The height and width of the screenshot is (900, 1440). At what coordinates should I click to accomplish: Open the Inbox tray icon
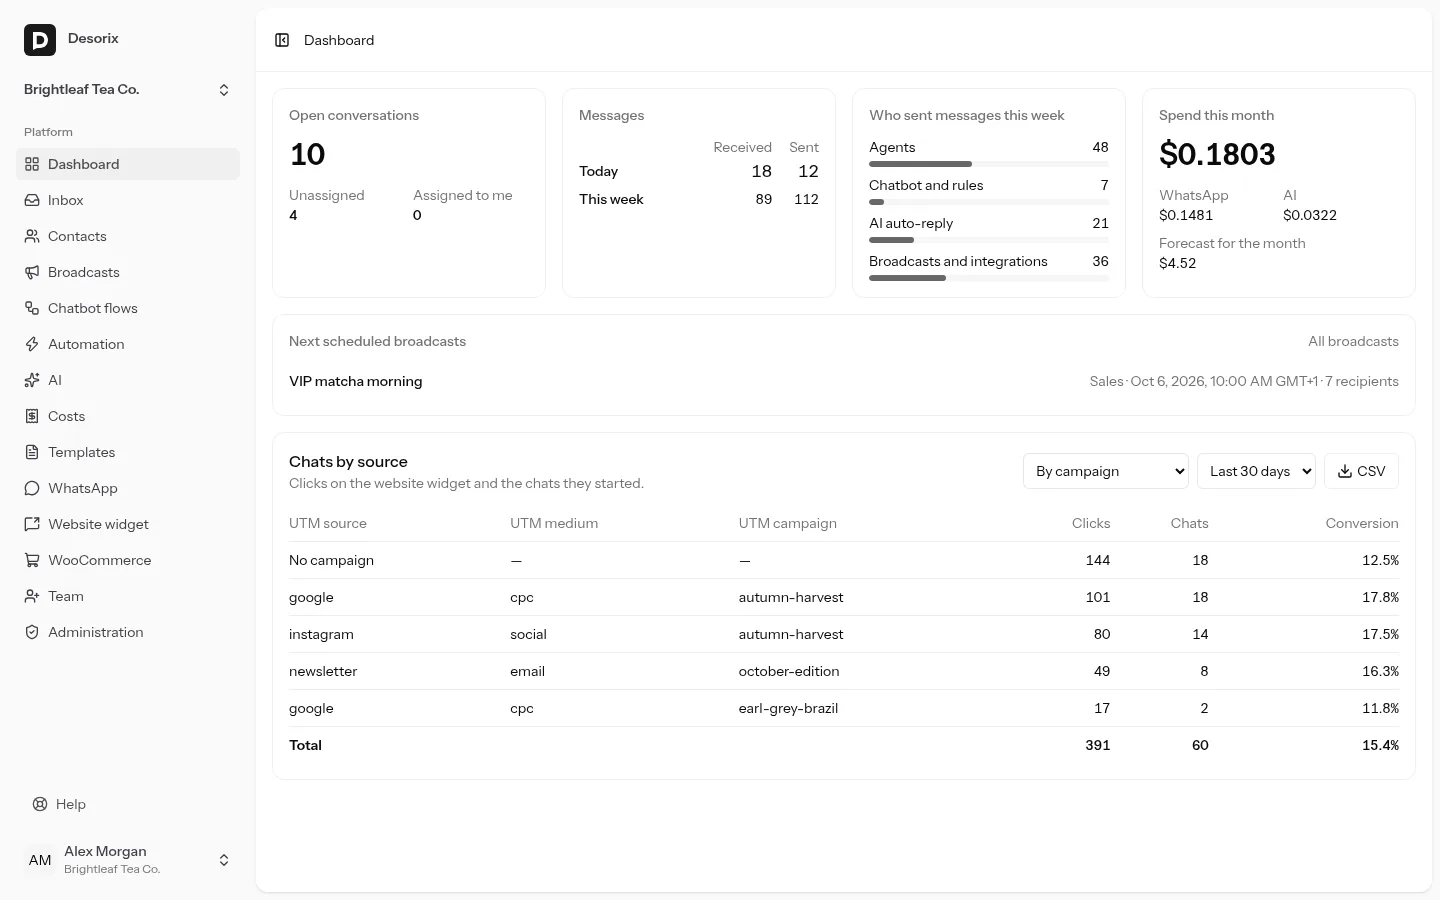point(32,200)
